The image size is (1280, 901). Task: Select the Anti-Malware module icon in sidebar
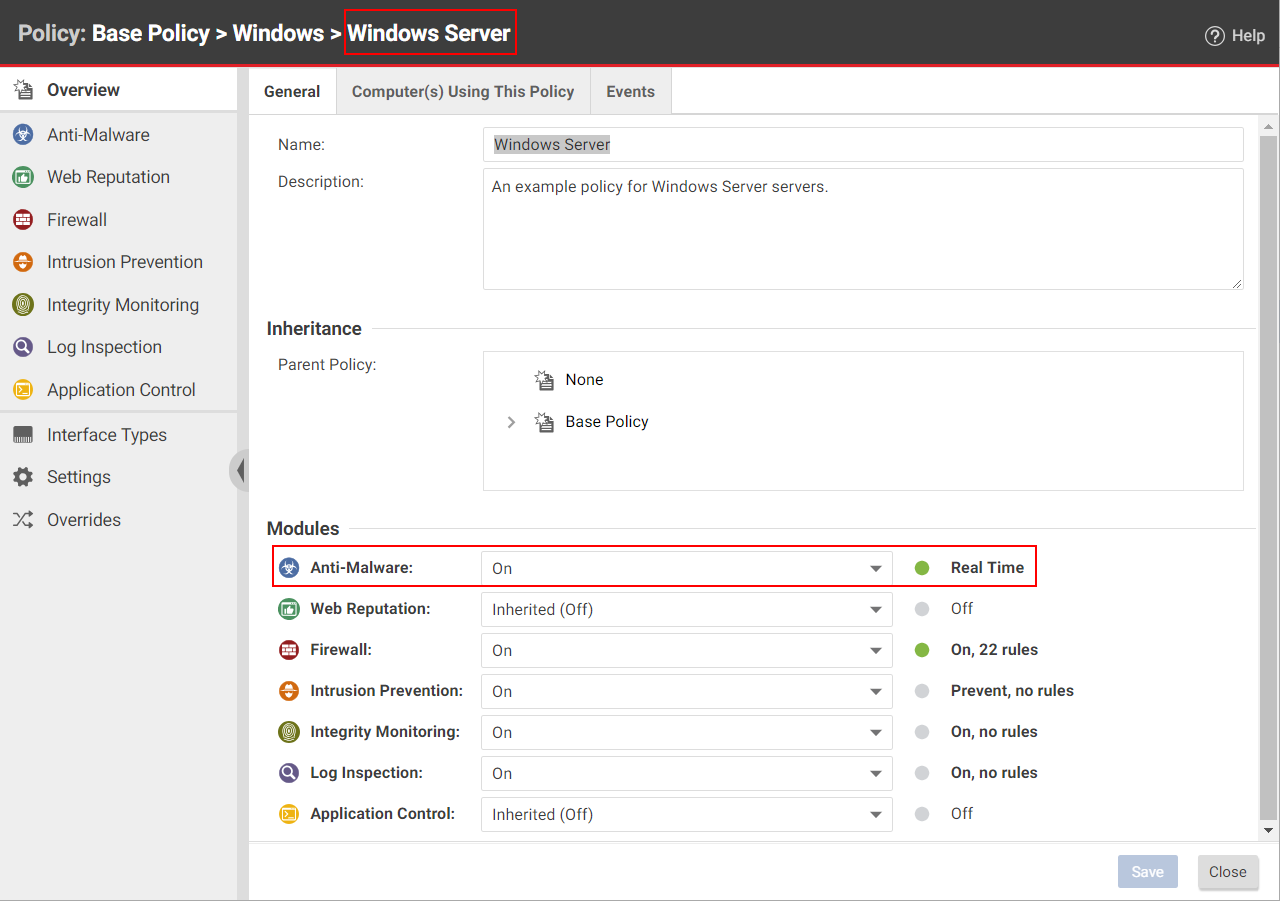tap(22, 134)
